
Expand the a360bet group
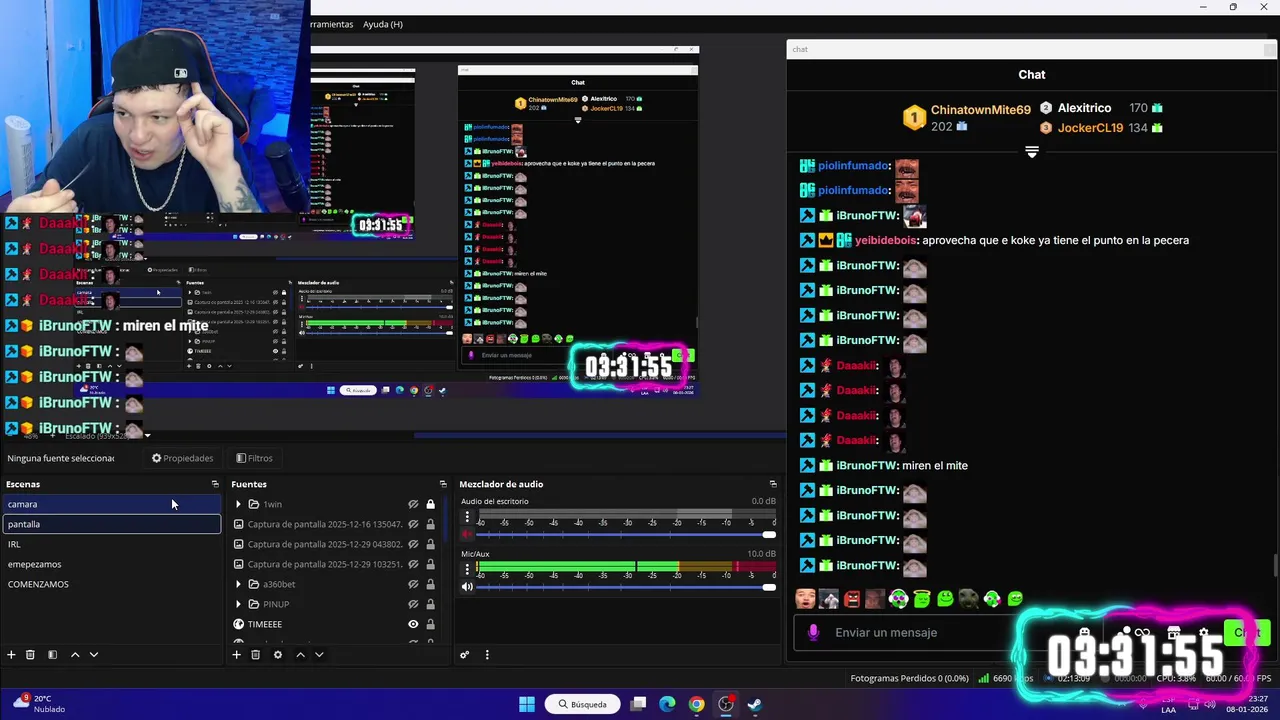tap(238, 584)
